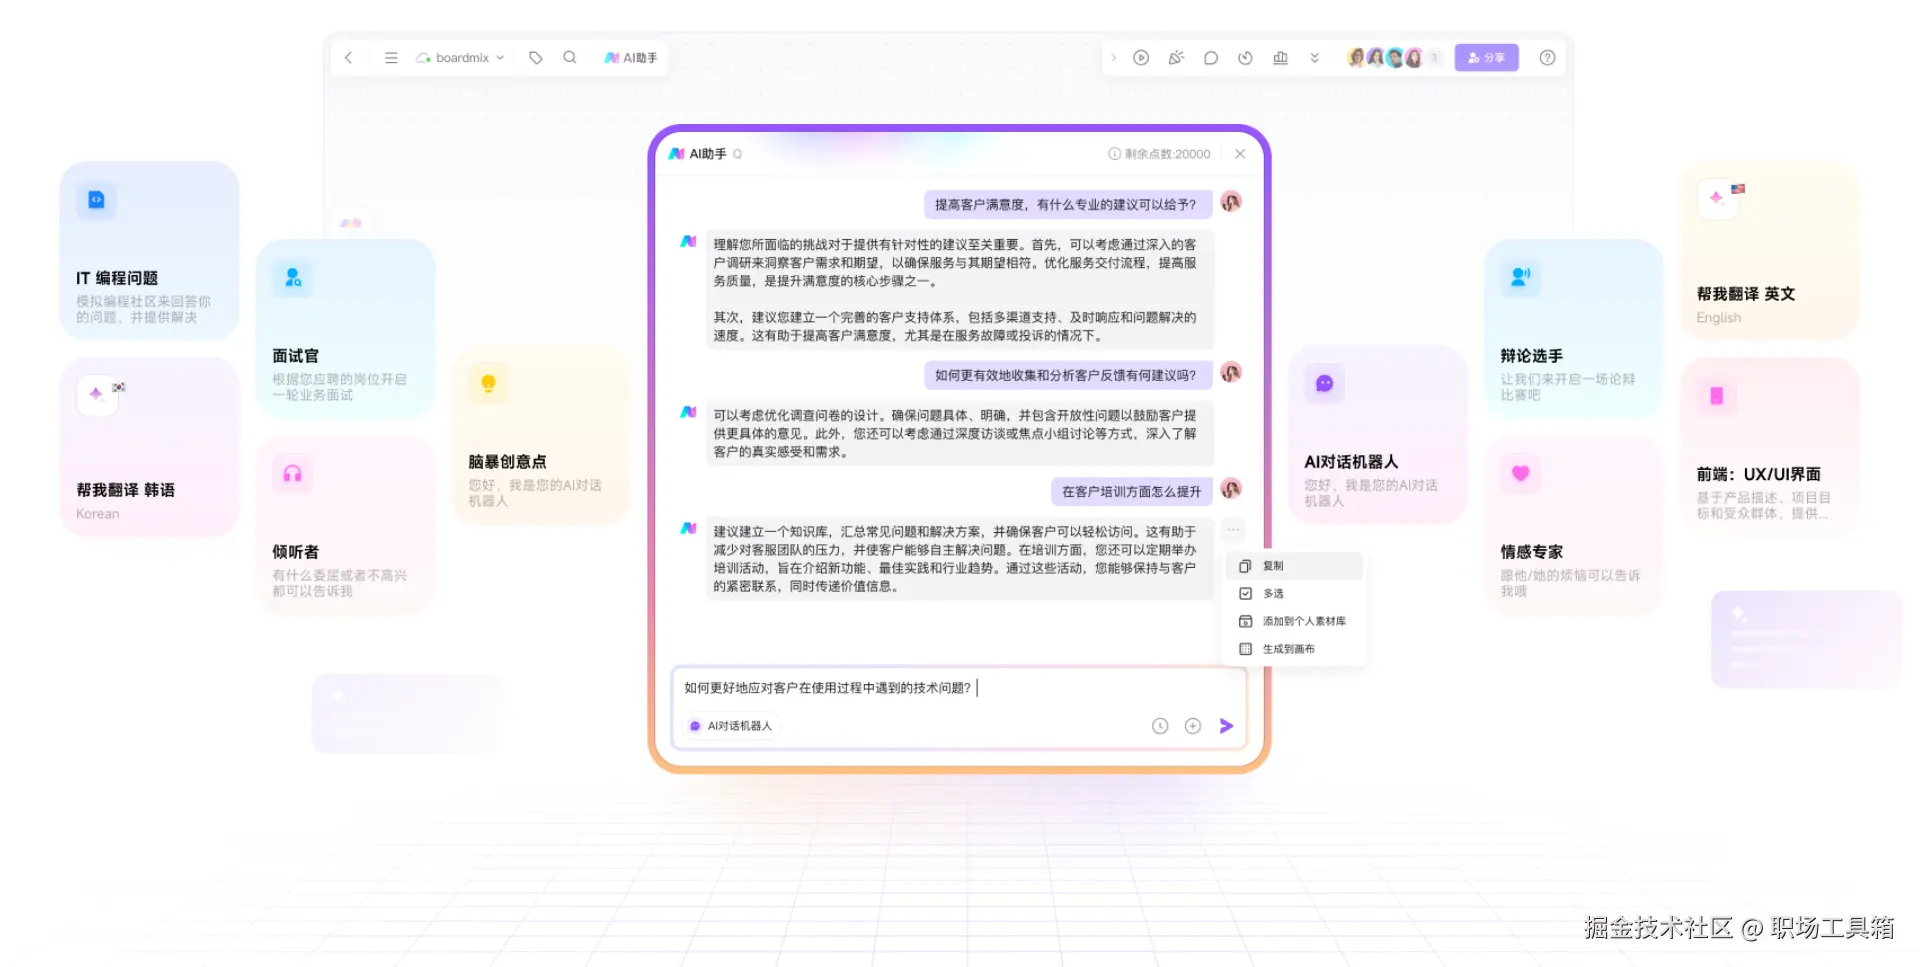The image size is (1920, 967).
Task: Collapse the toolbar with the double chevron
Action: 1314,57
